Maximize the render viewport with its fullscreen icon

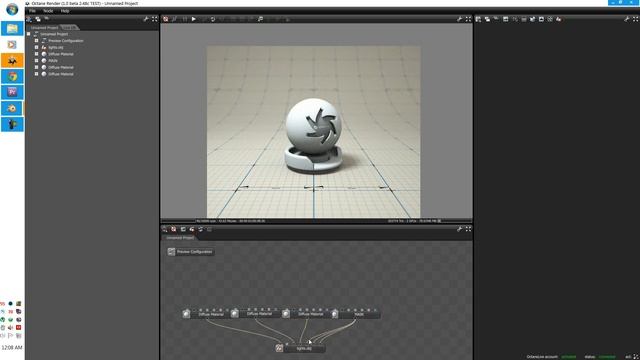tap(469, 19)
